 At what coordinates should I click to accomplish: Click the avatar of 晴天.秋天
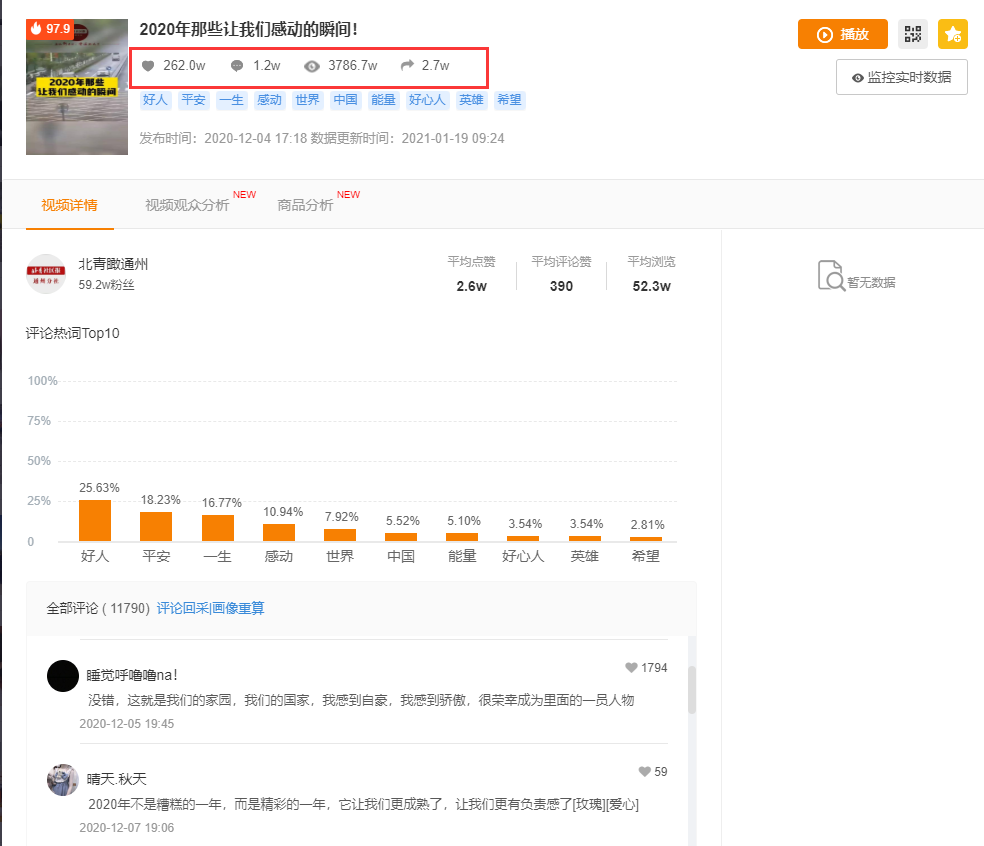[x=63, y=780]
